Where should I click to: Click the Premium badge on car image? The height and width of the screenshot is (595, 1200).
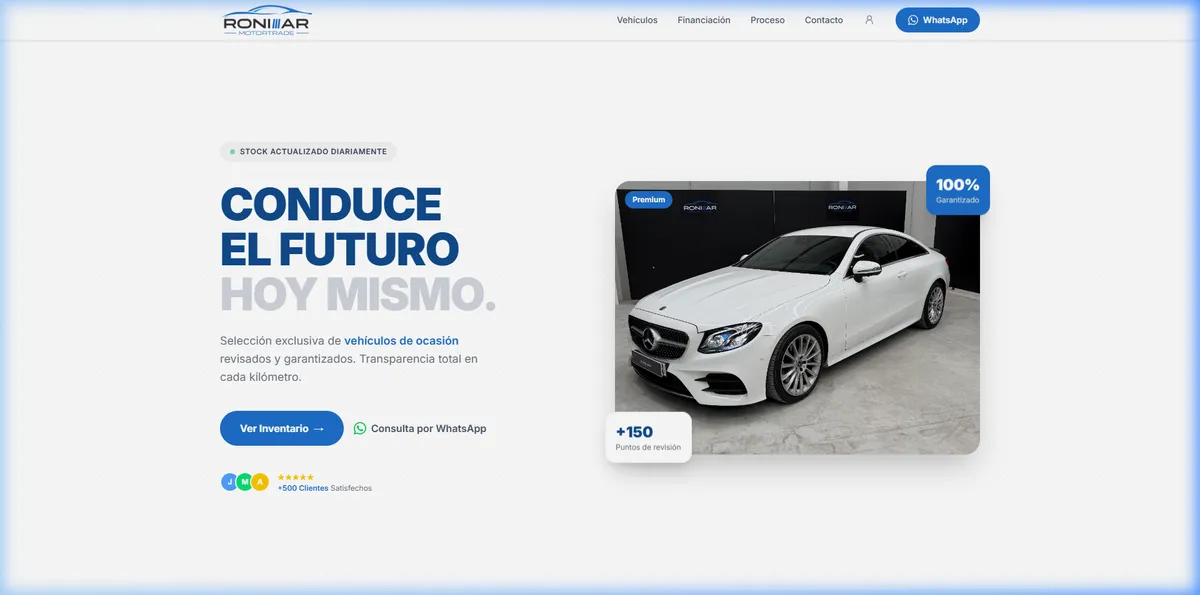(x=649, y=200)
